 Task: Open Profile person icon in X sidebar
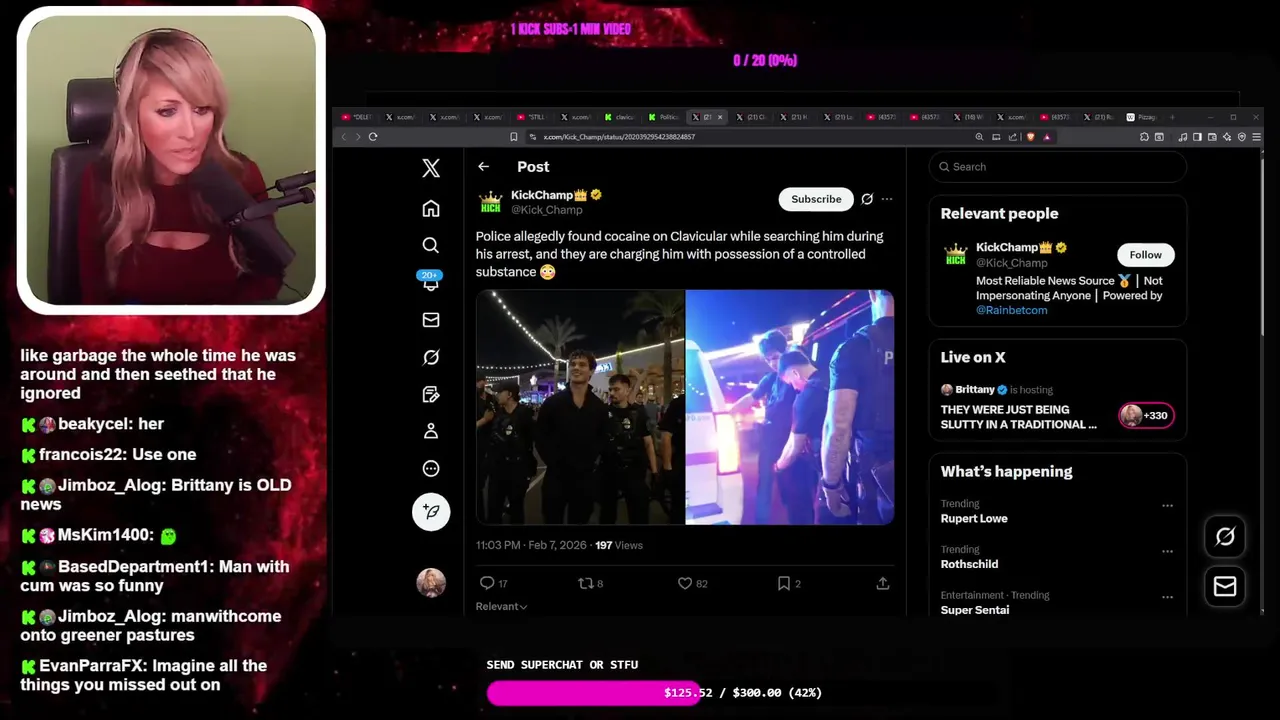pos(431,431)
